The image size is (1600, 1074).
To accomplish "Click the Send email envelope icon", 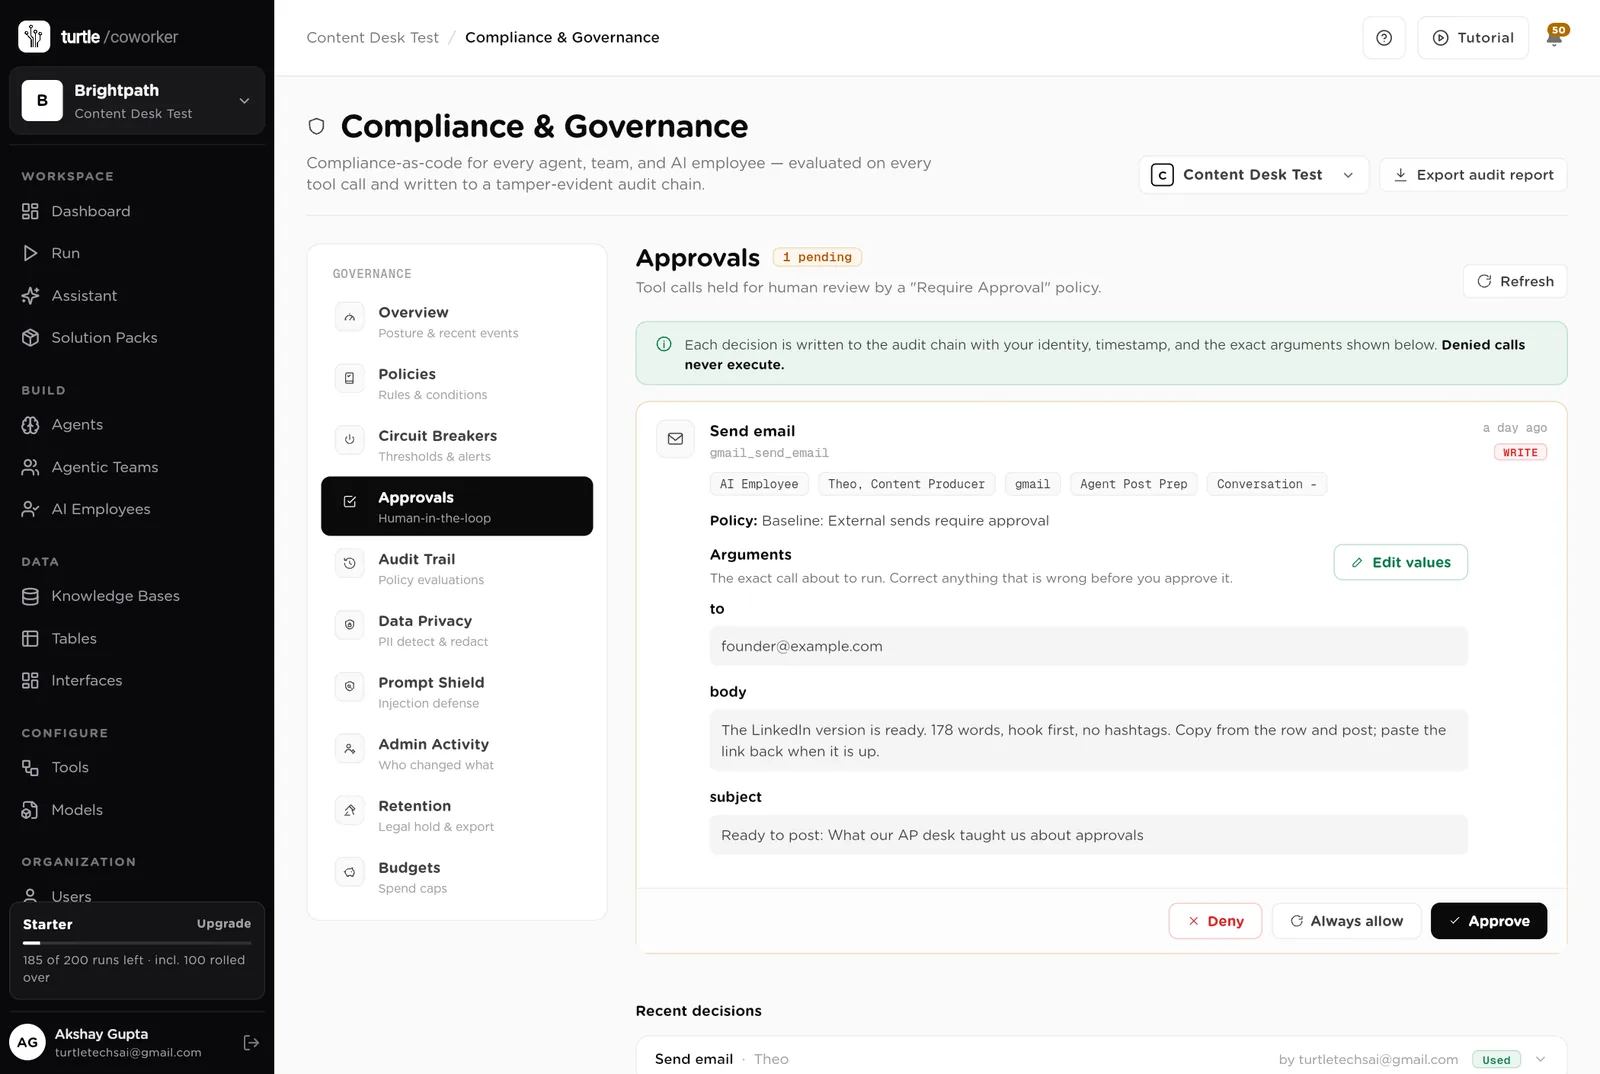I will click(x=675, y=439).
